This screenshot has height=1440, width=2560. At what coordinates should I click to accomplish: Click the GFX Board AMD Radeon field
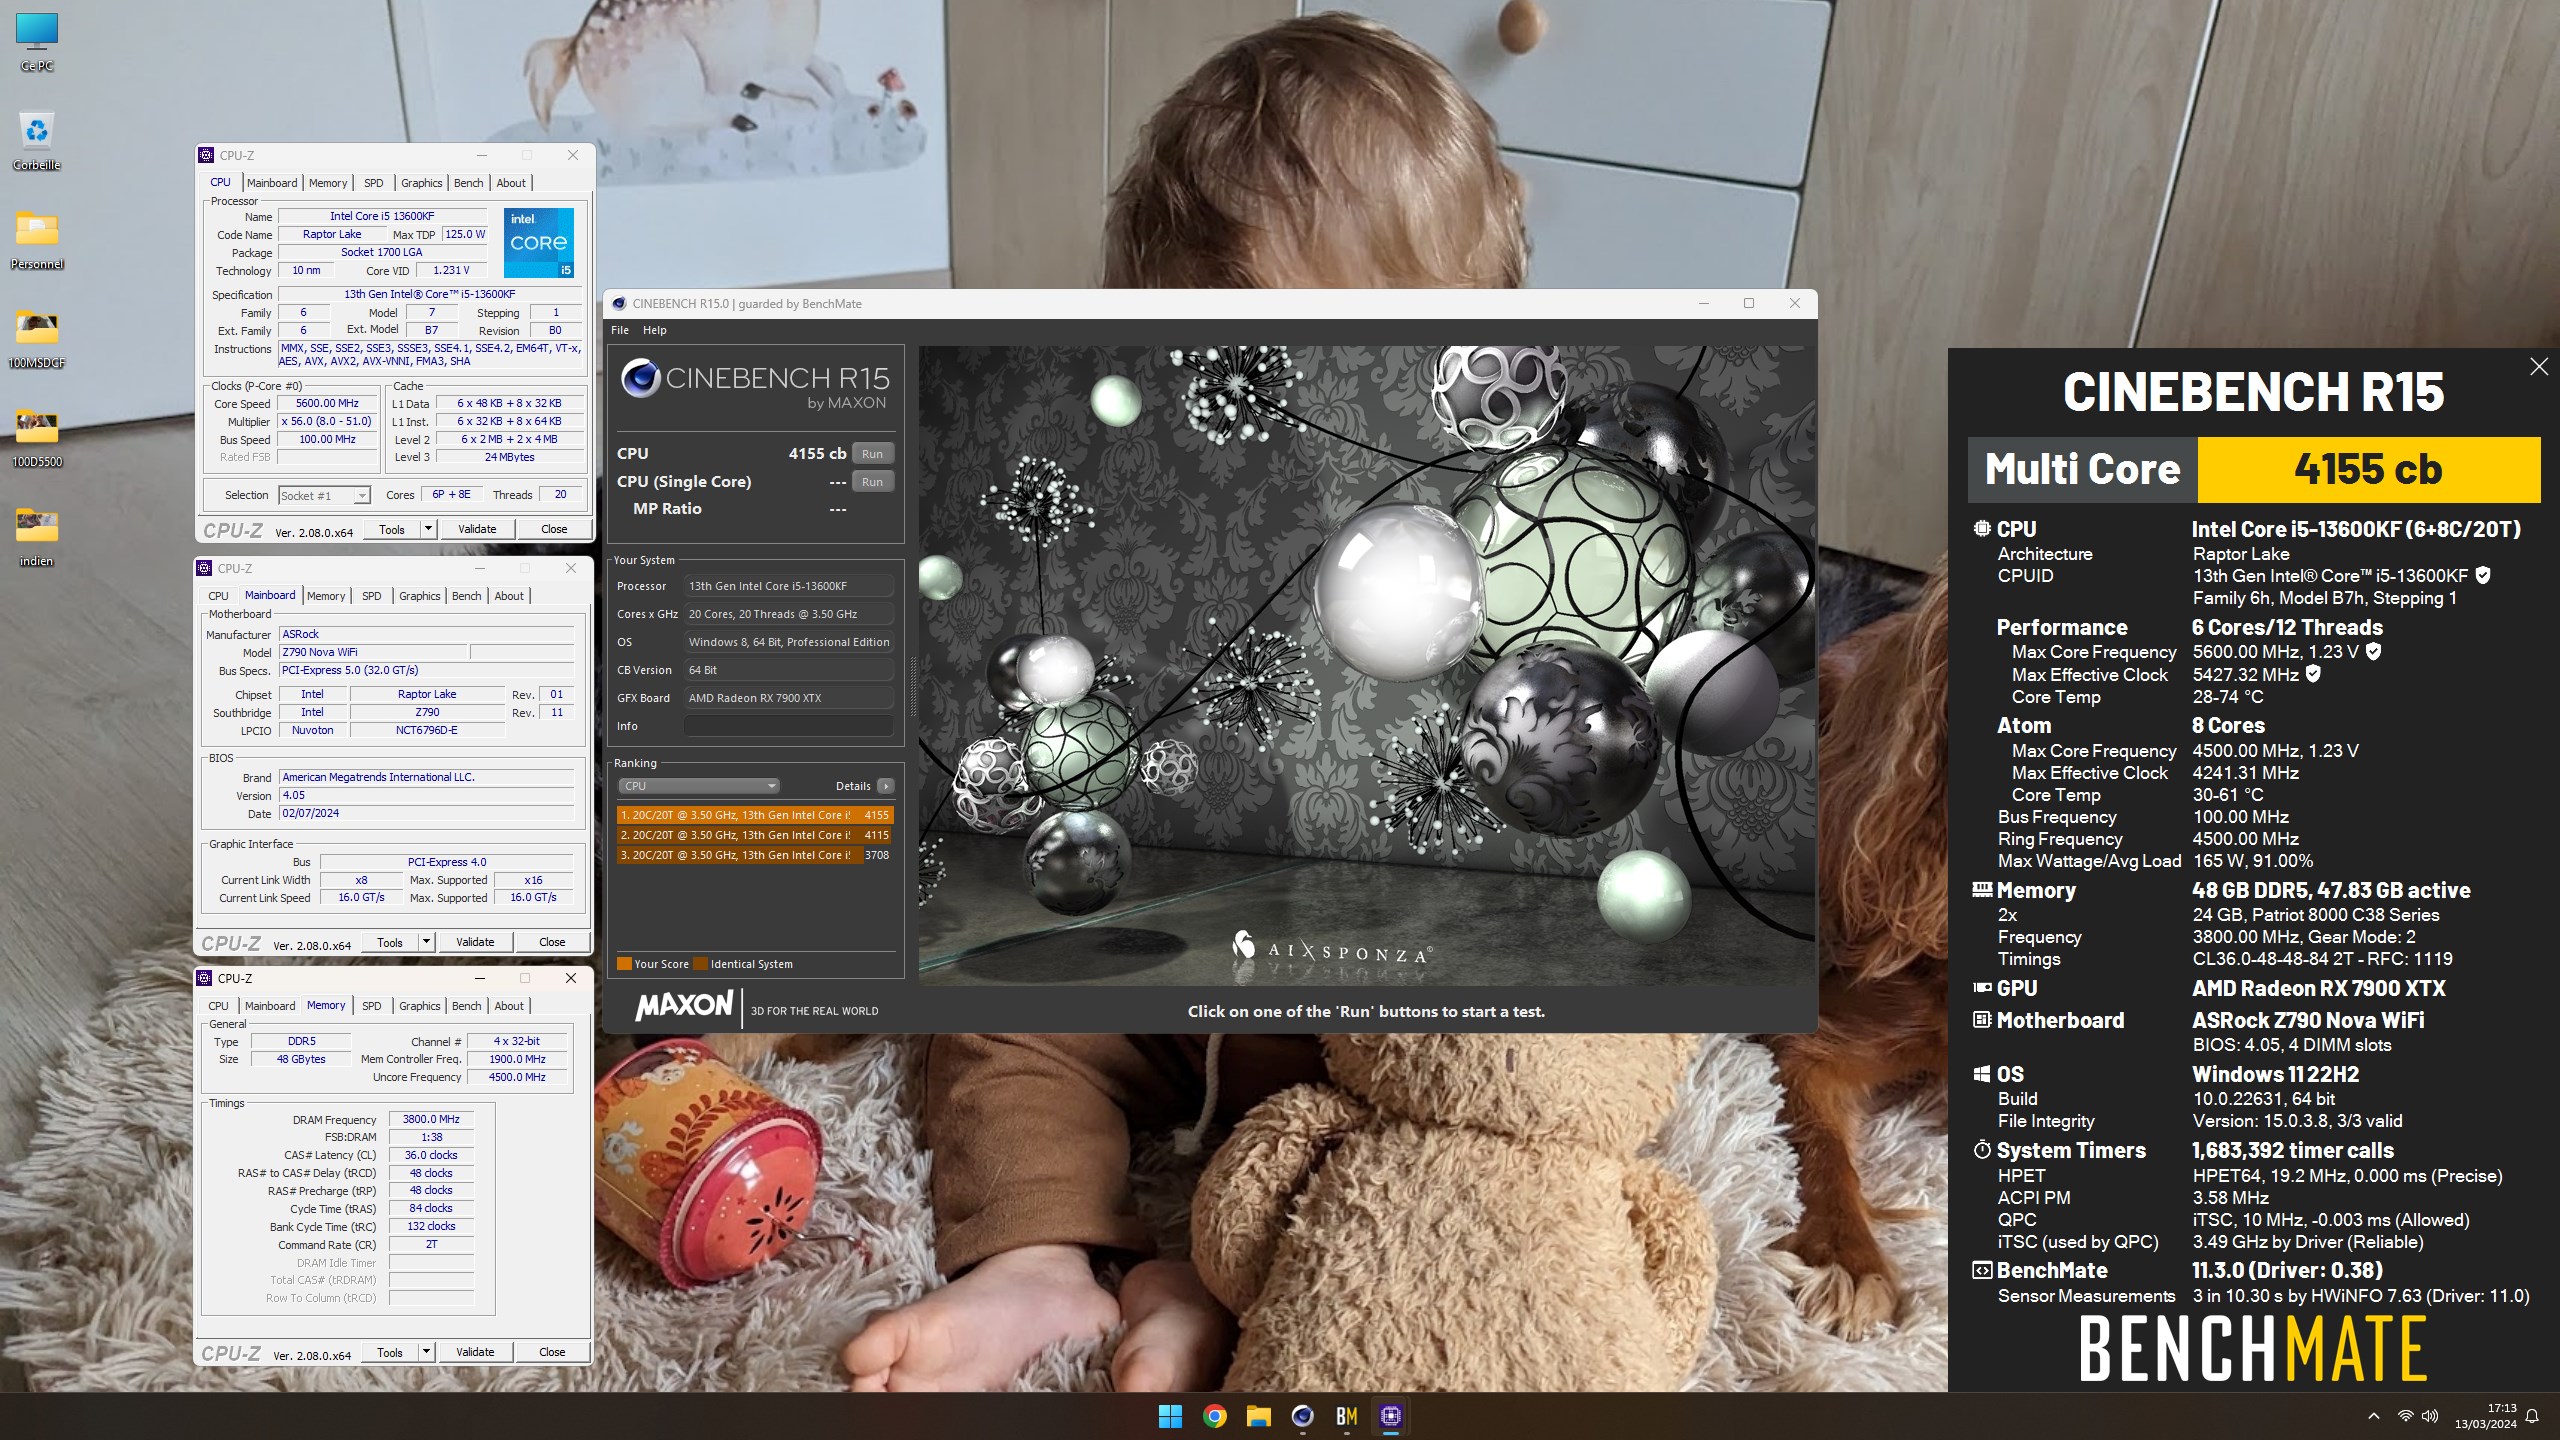[x=788, y=698]
